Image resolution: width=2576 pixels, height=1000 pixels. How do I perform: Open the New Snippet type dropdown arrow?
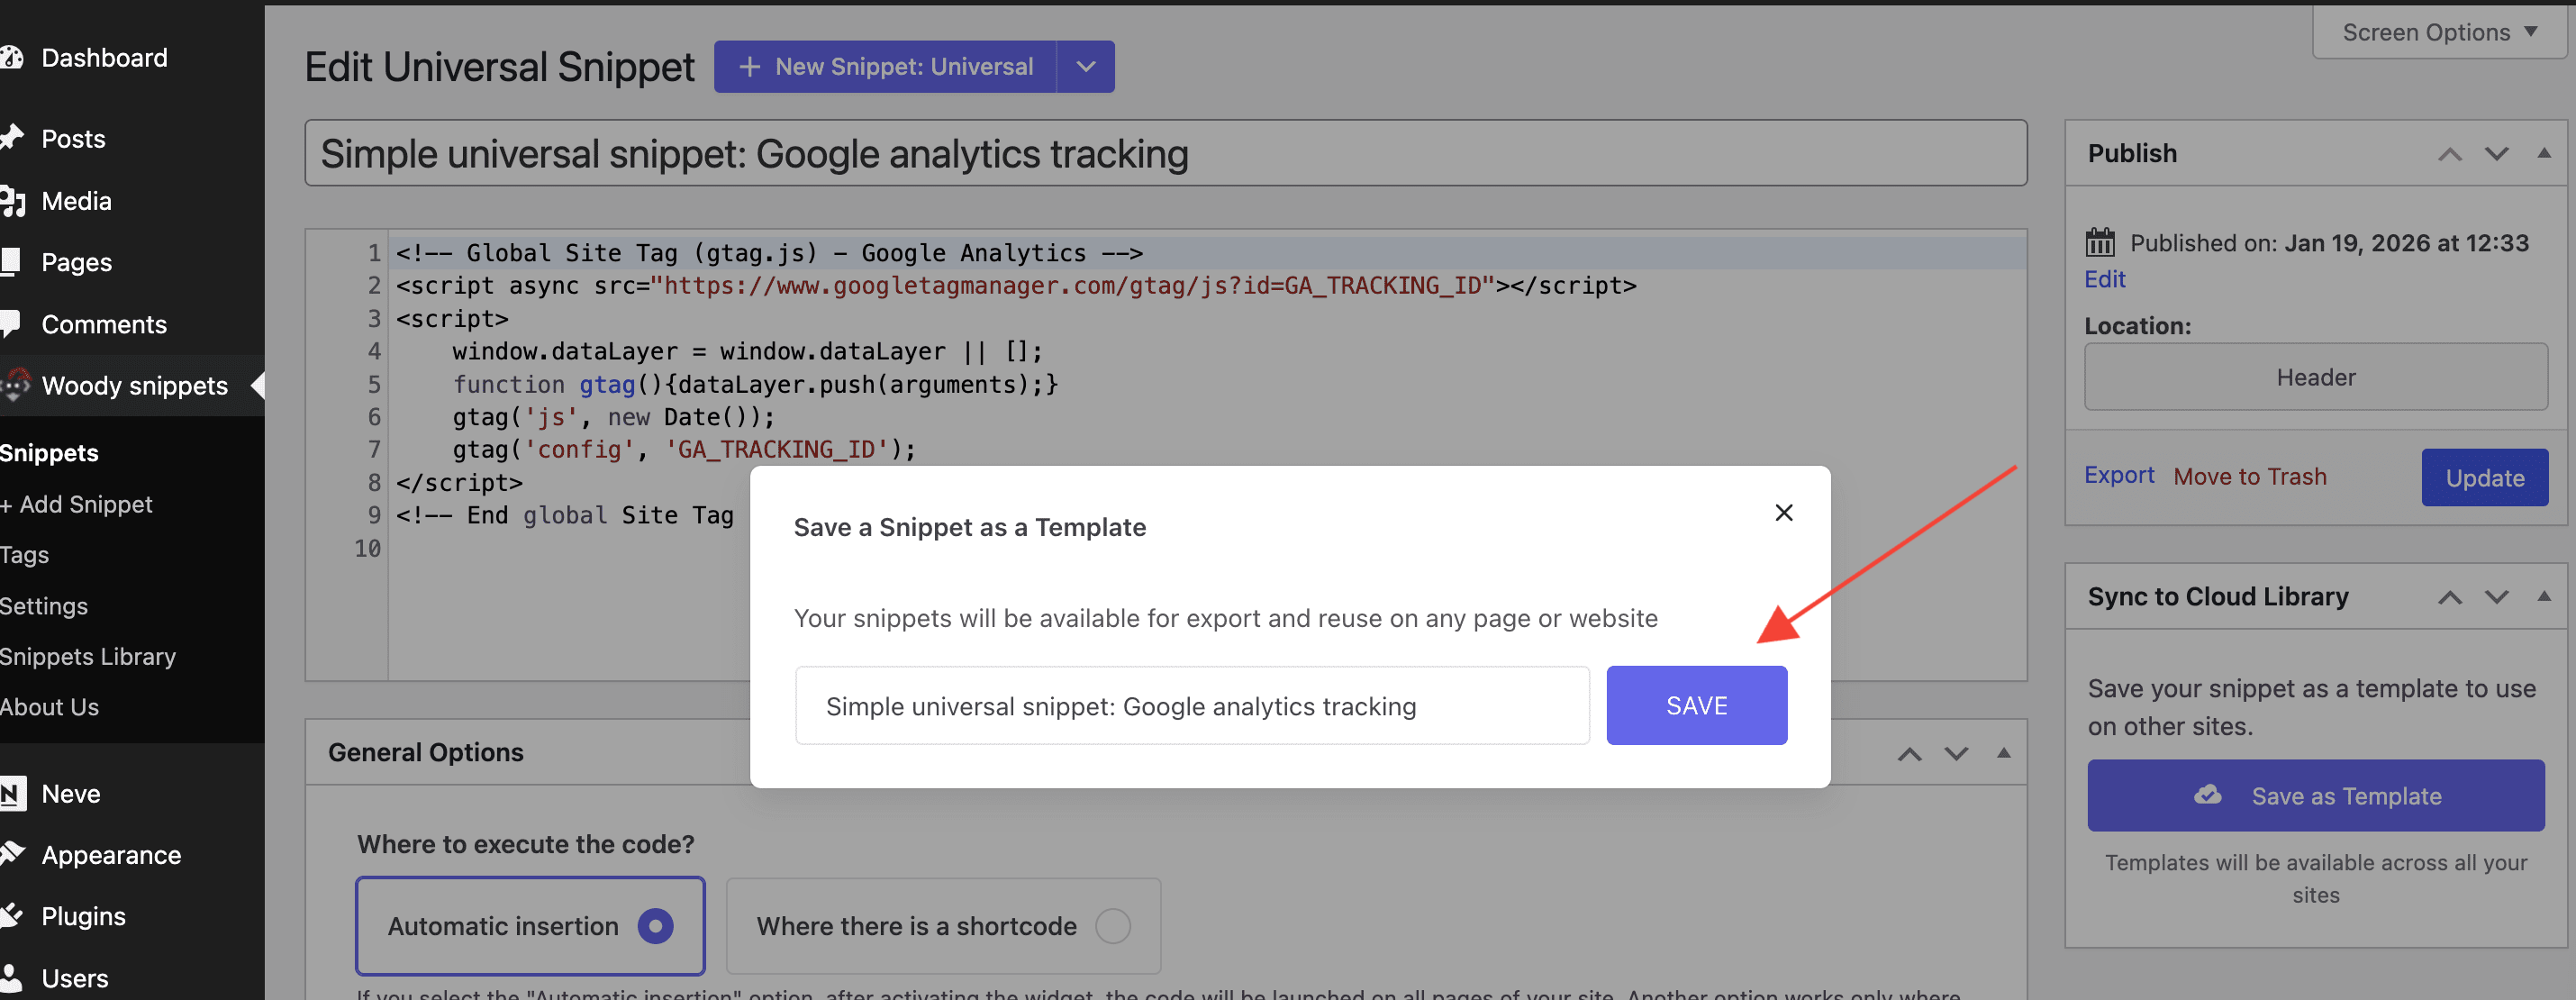pyautogui.click(x=1085, y=67)
